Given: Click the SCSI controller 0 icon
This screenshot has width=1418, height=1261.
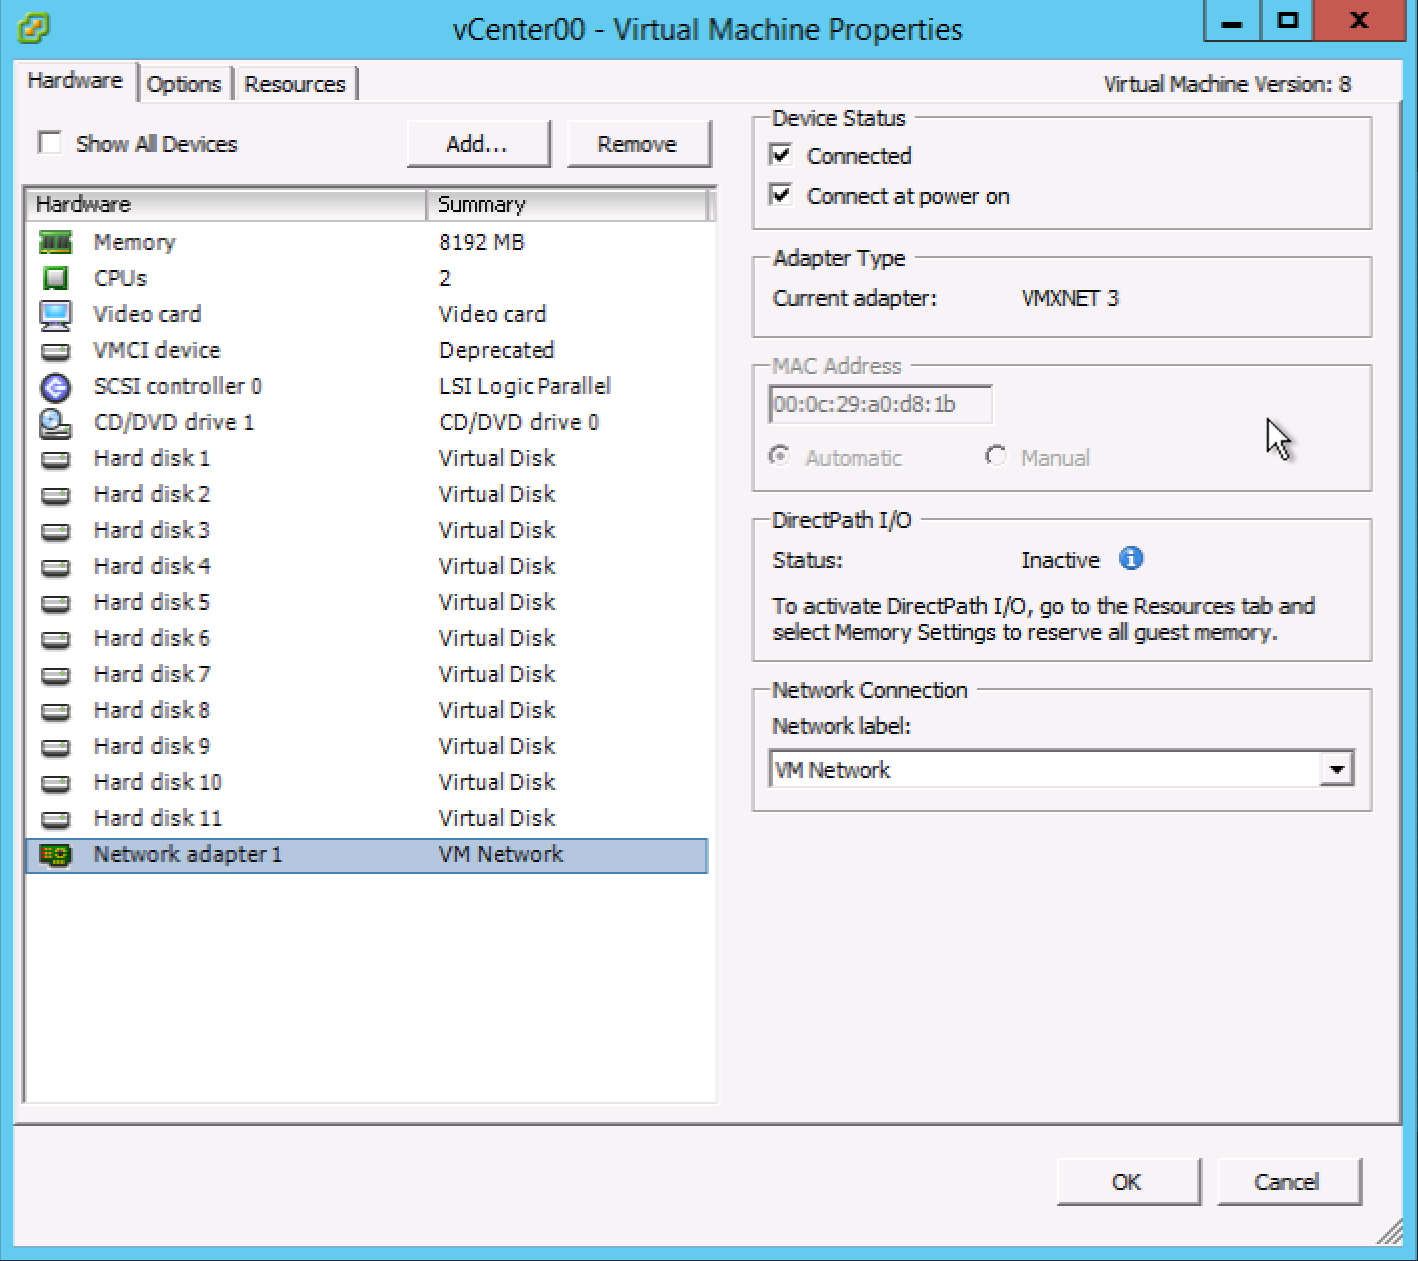Looking at the screenshot, I should click(56, 386).
